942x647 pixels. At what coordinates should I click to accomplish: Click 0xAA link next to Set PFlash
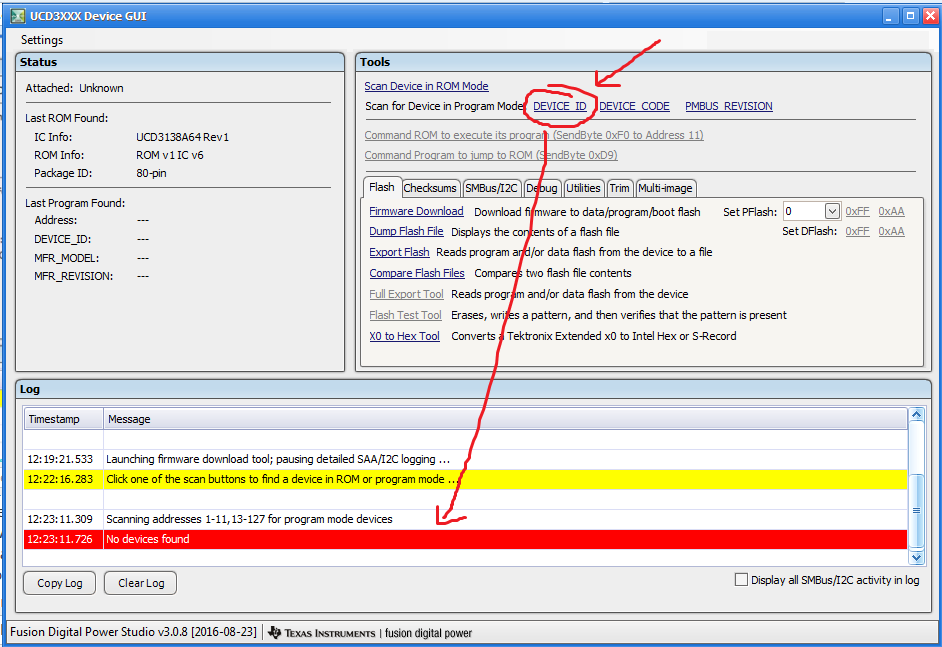tap(892, 211)
